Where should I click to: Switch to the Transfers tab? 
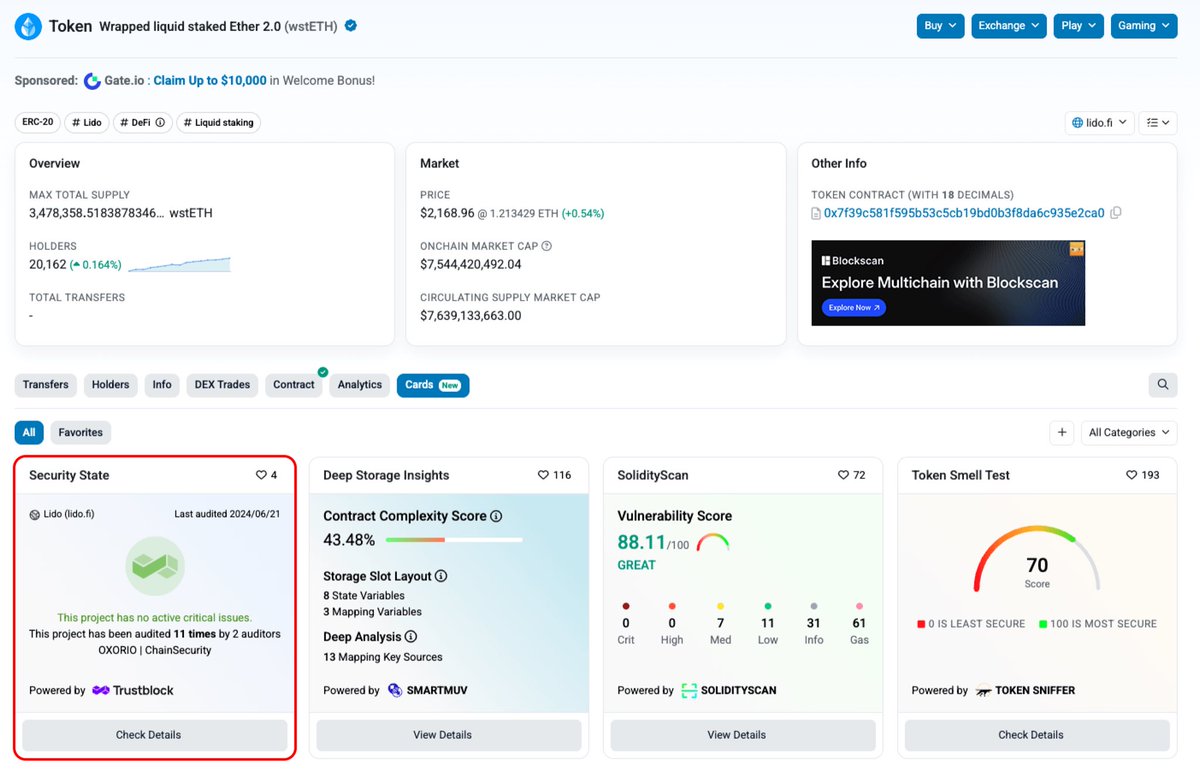[x=46, y=385]
